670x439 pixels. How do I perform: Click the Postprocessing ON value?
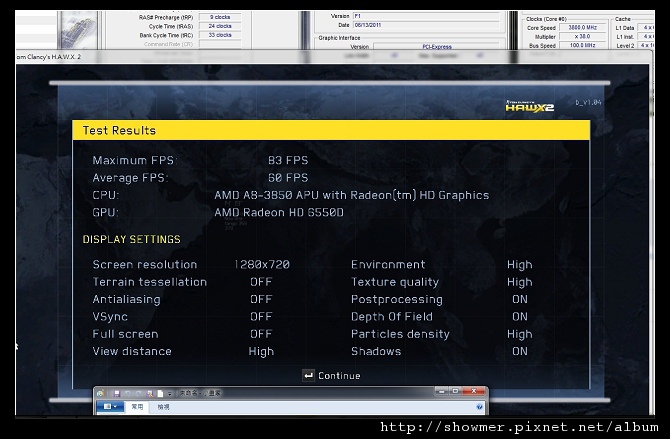coord(520,299)
